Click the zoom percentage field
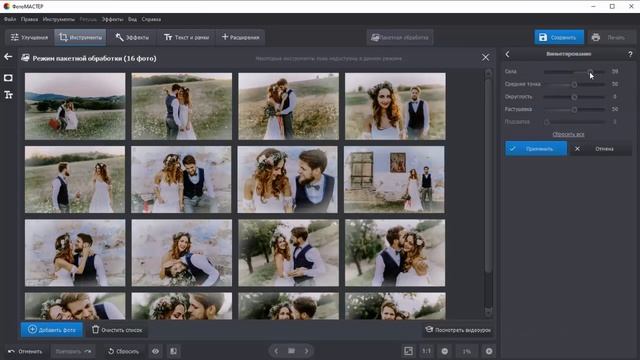Image resolution: width=640 pixels, height=360 pixels. coord(467,351)
